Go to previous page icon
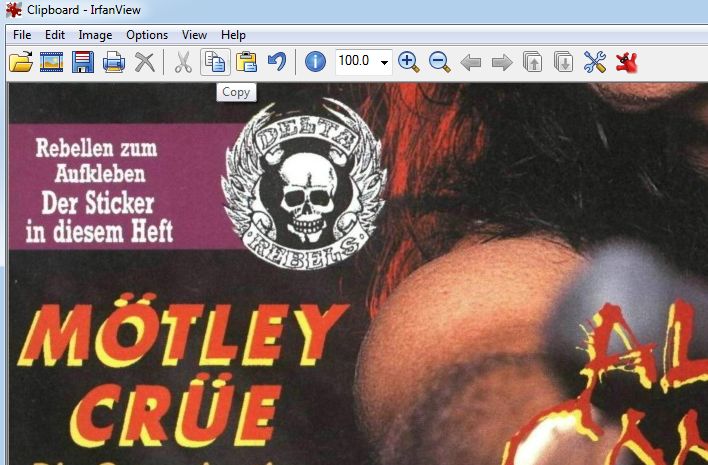708x465 pixels. (x=532, y=62)
